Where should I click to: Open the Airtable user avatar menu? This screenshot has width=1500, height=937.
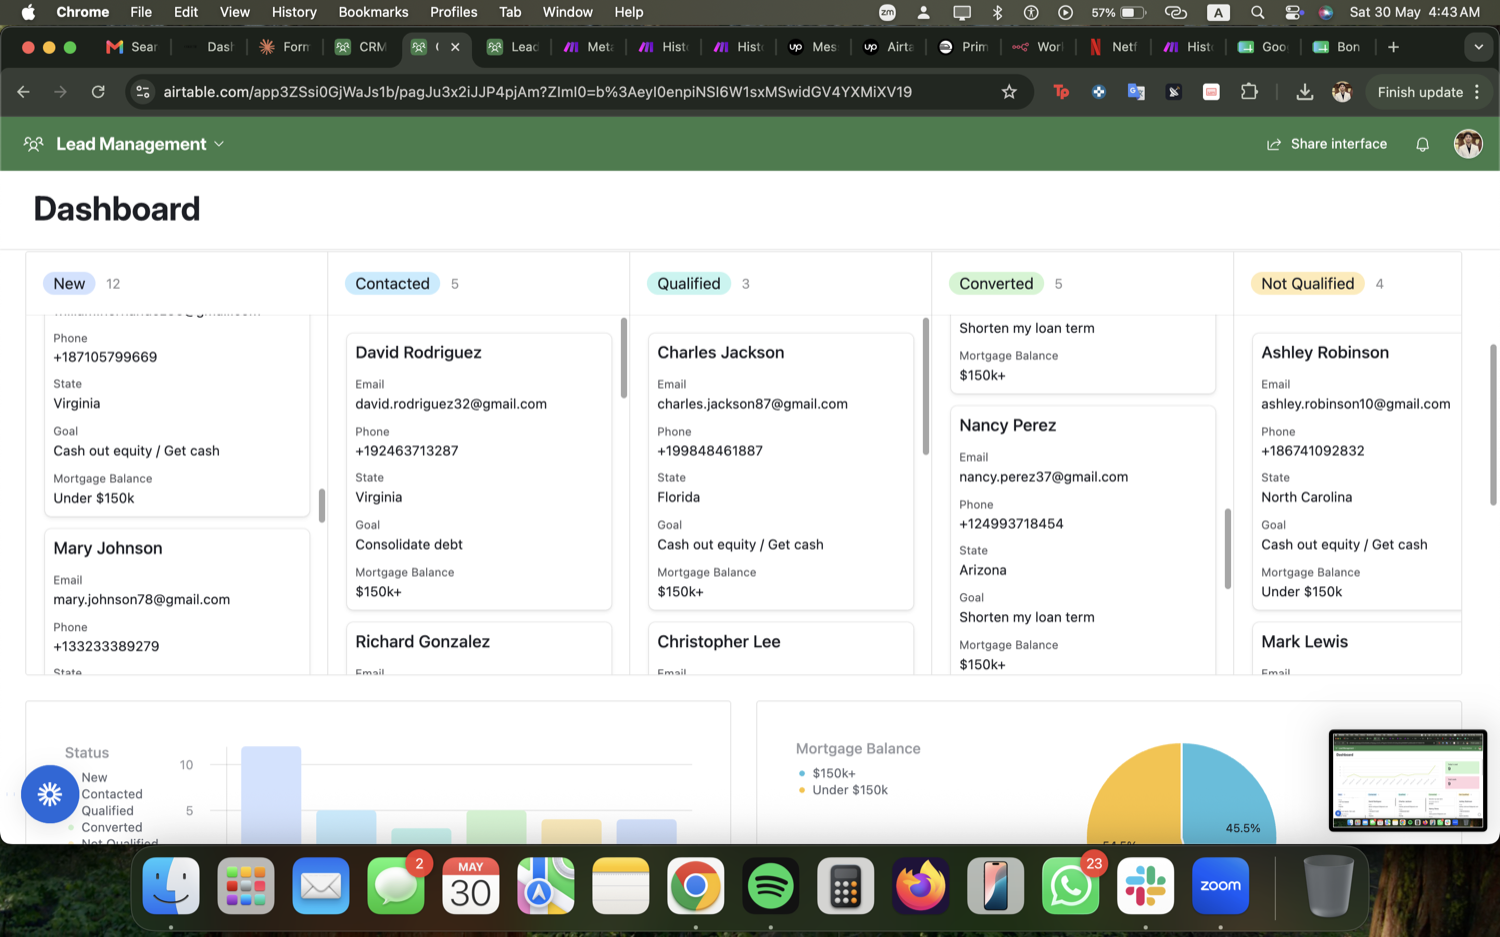pos(1467,144)
